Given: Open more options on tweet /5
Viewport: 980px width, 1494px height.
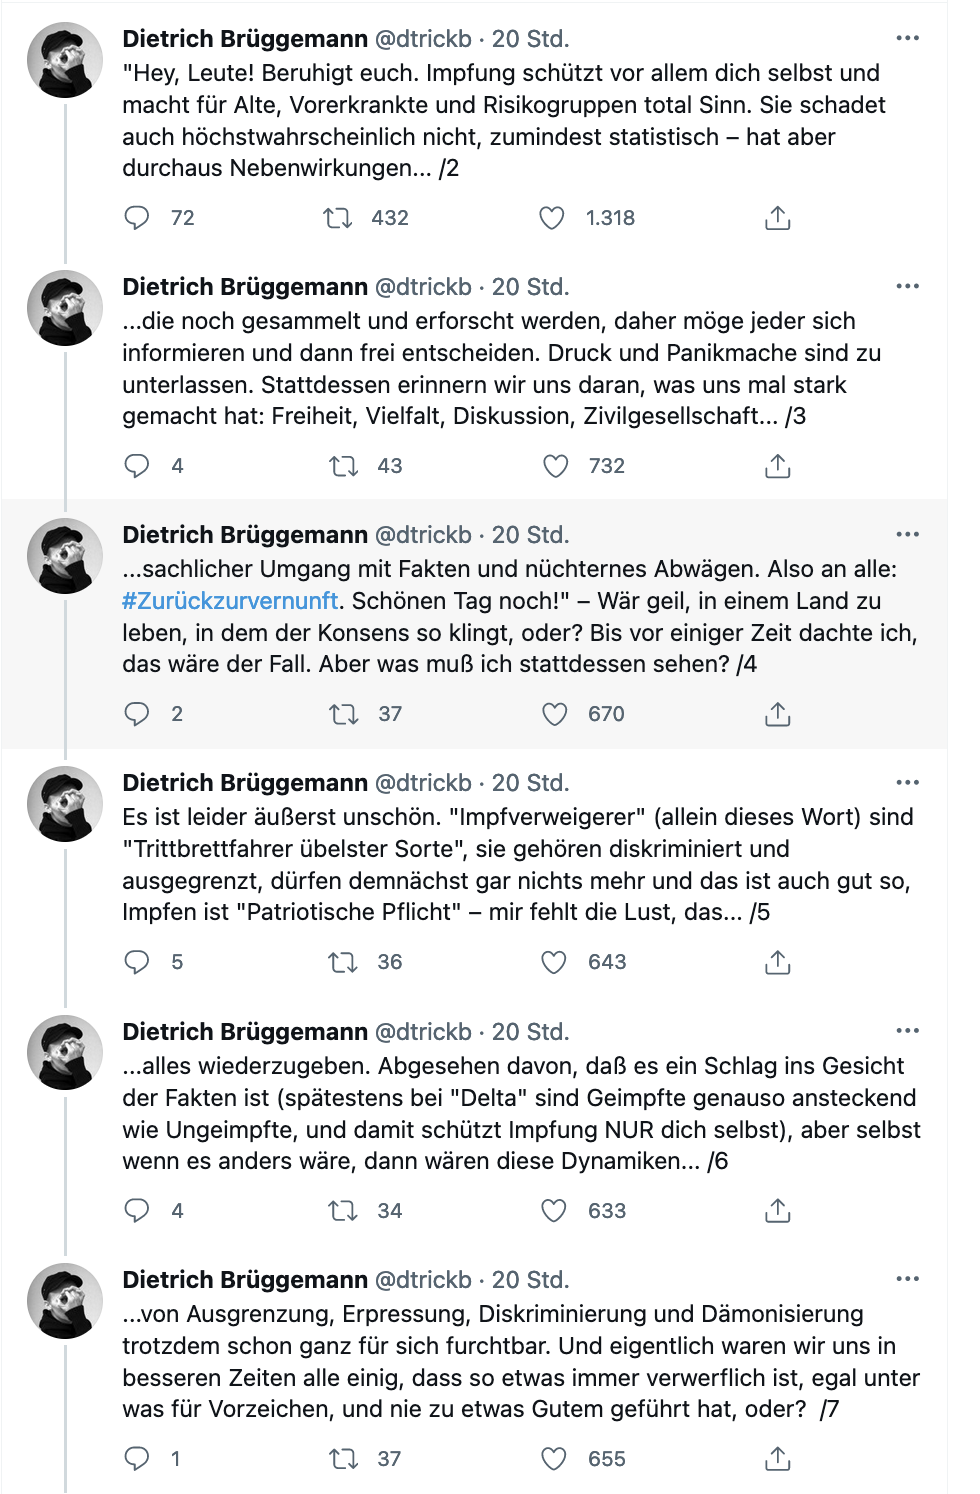Looking at the screenshot, I should (x=907, y=783).
